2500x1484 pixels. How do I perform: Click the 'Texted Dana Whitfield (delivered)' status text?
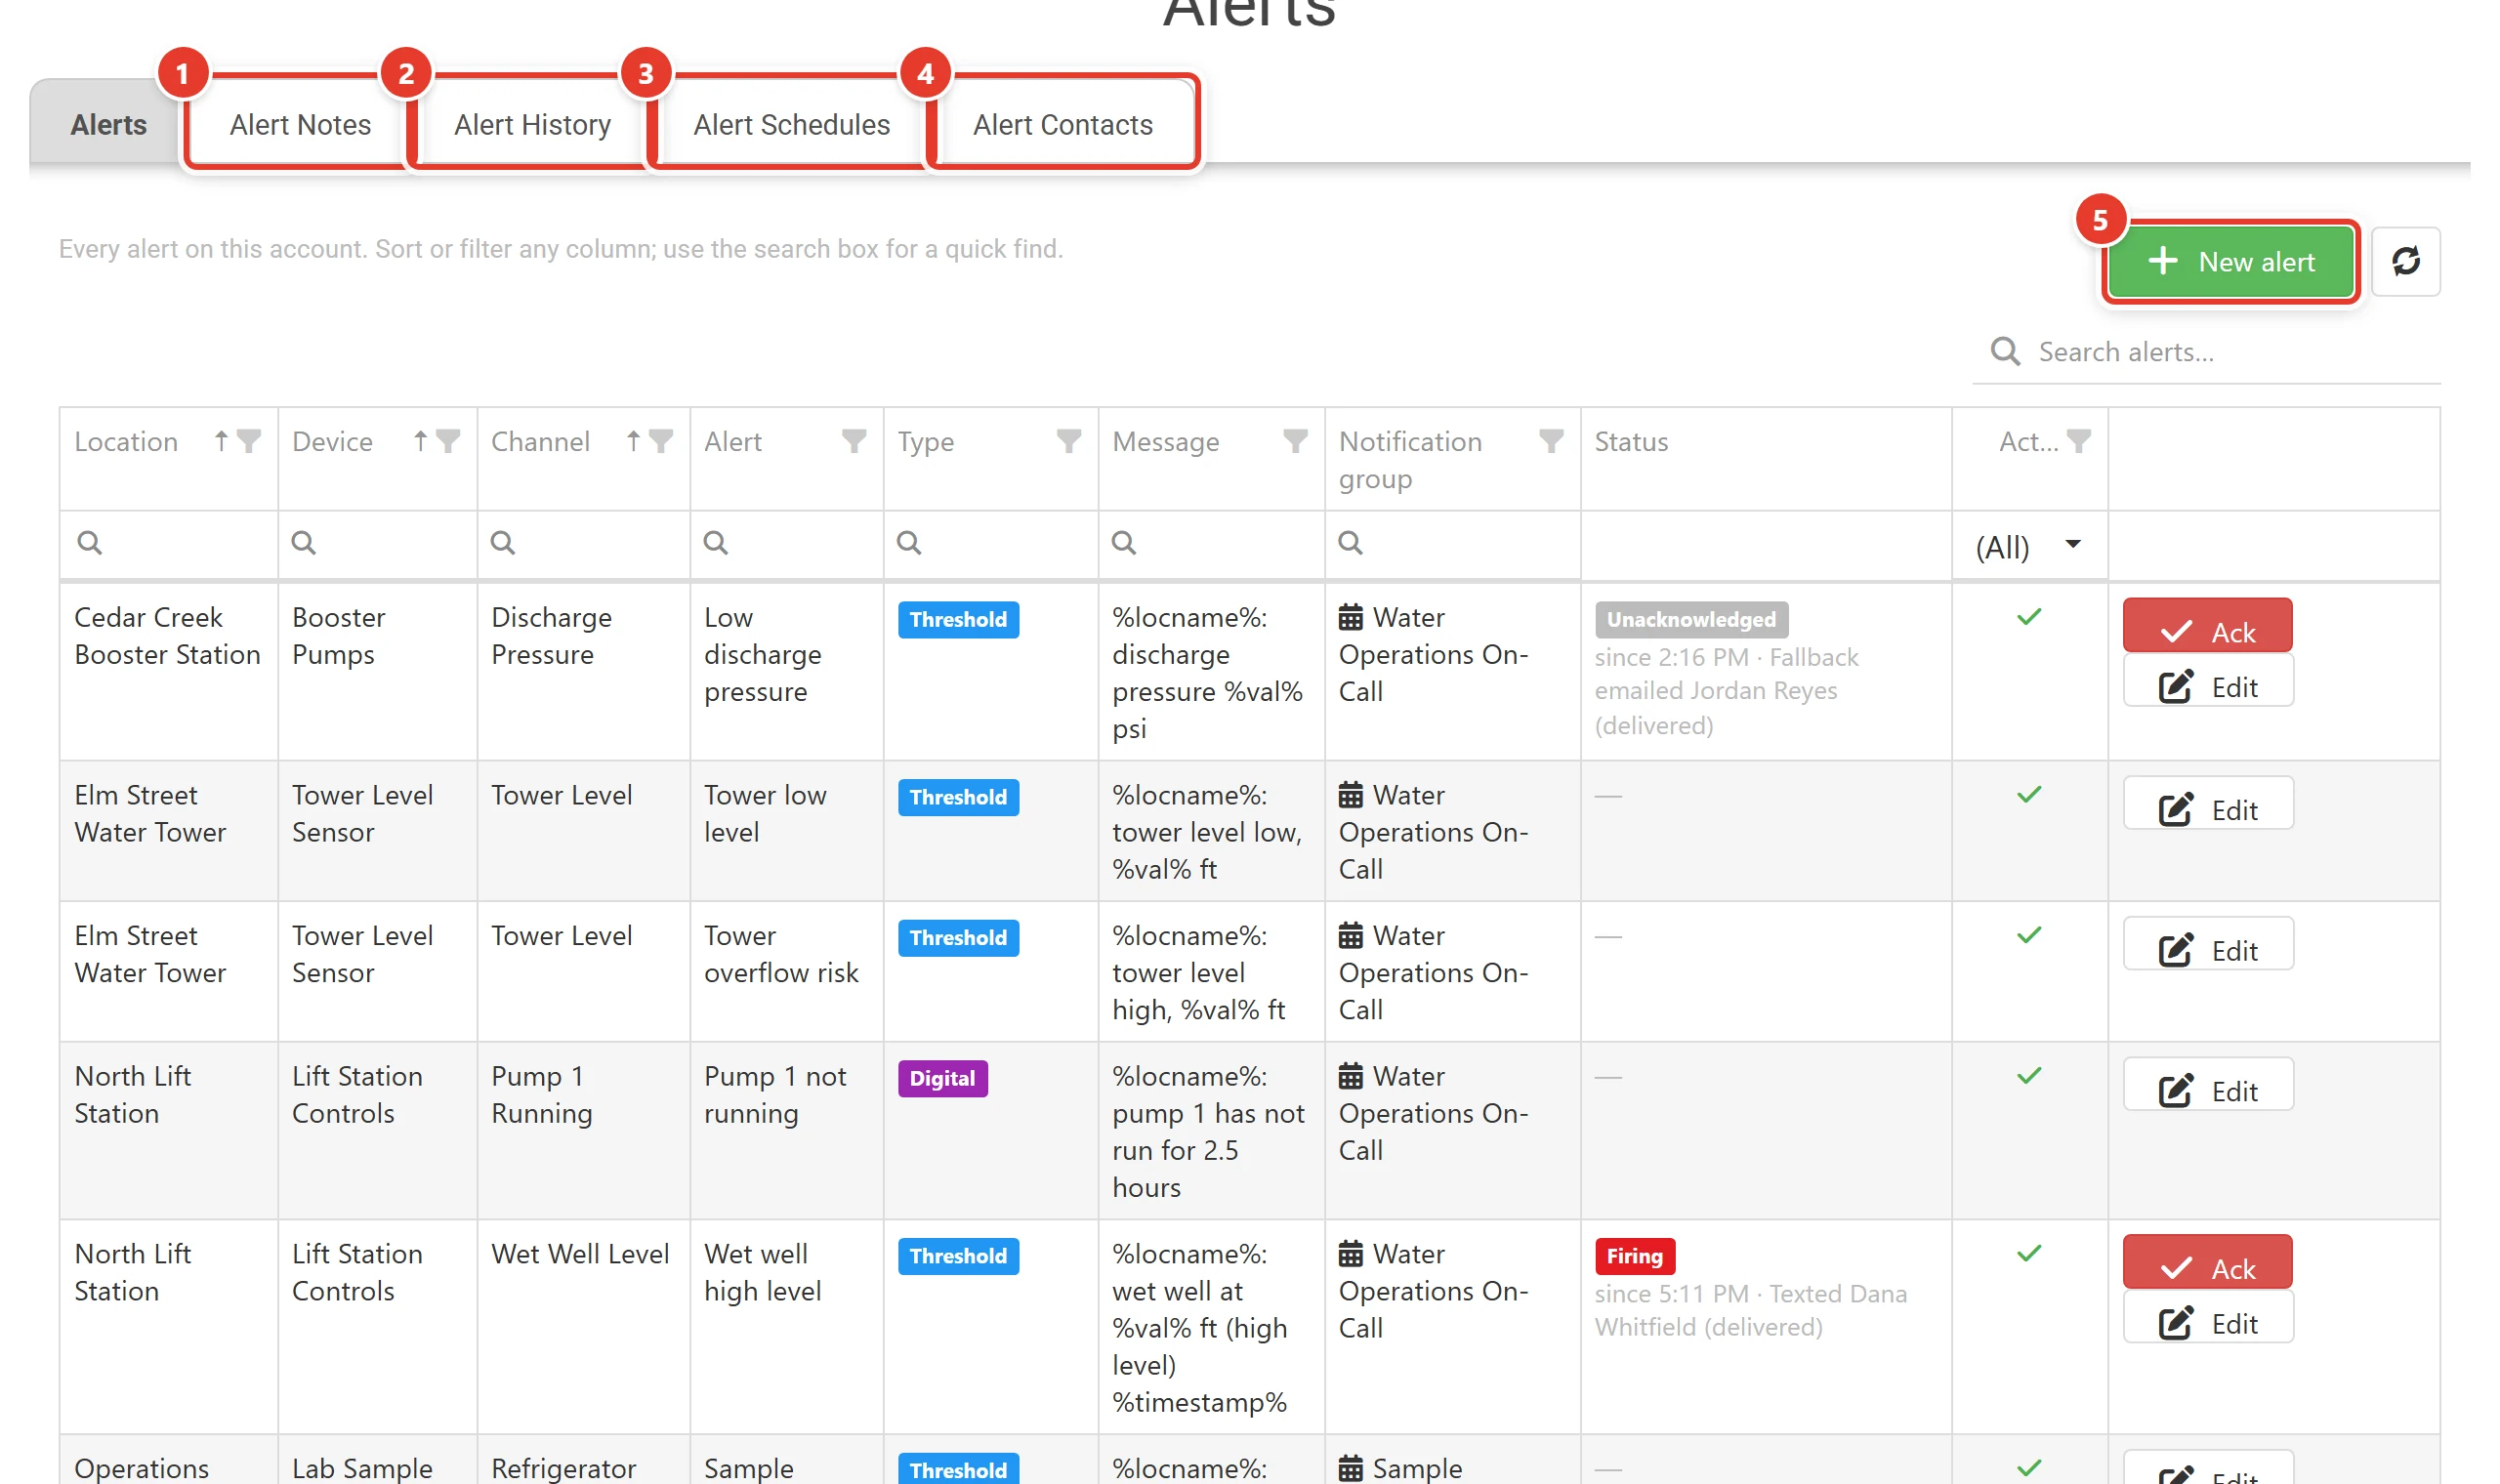pyautogui.click(x=1751, y=1310)
